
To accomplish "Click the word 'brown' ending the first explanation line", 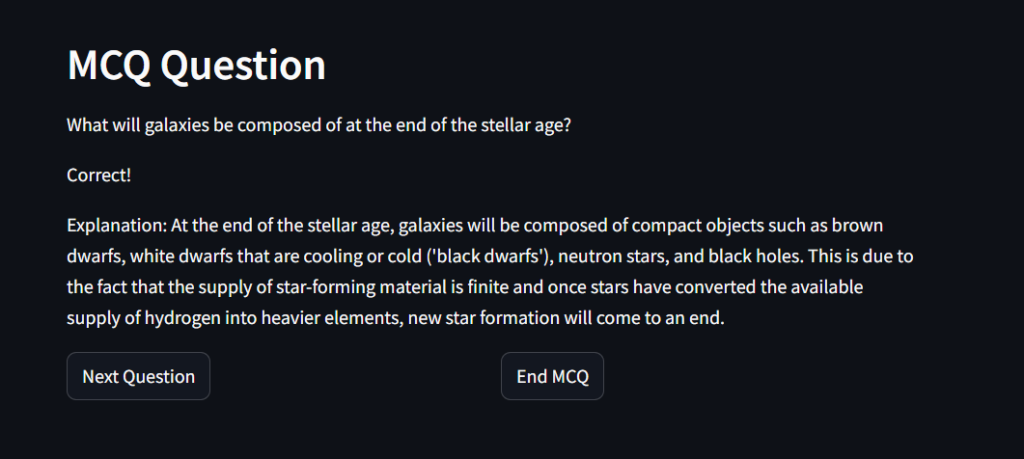I will point(858,227).
